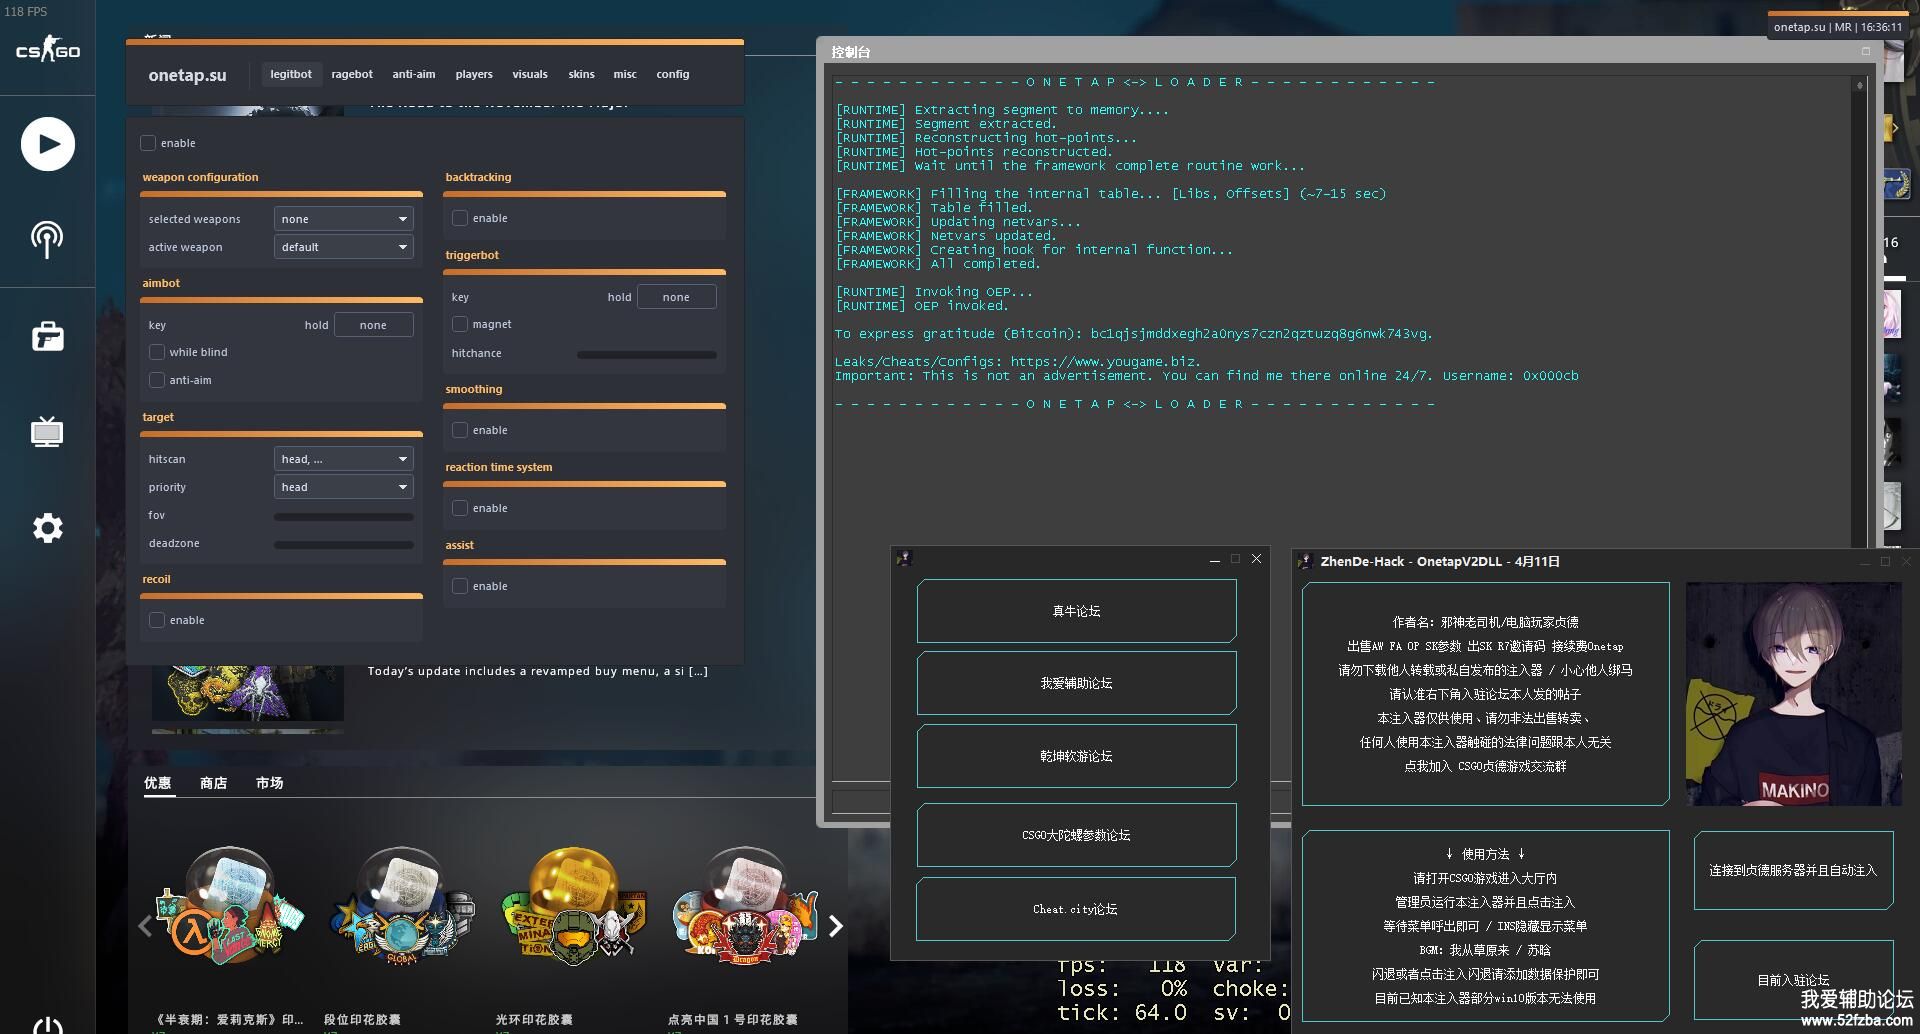Switch to the visuals tab
Image resolution: width=1920 pixels, height=1034 pixels.
pos(530,74)
